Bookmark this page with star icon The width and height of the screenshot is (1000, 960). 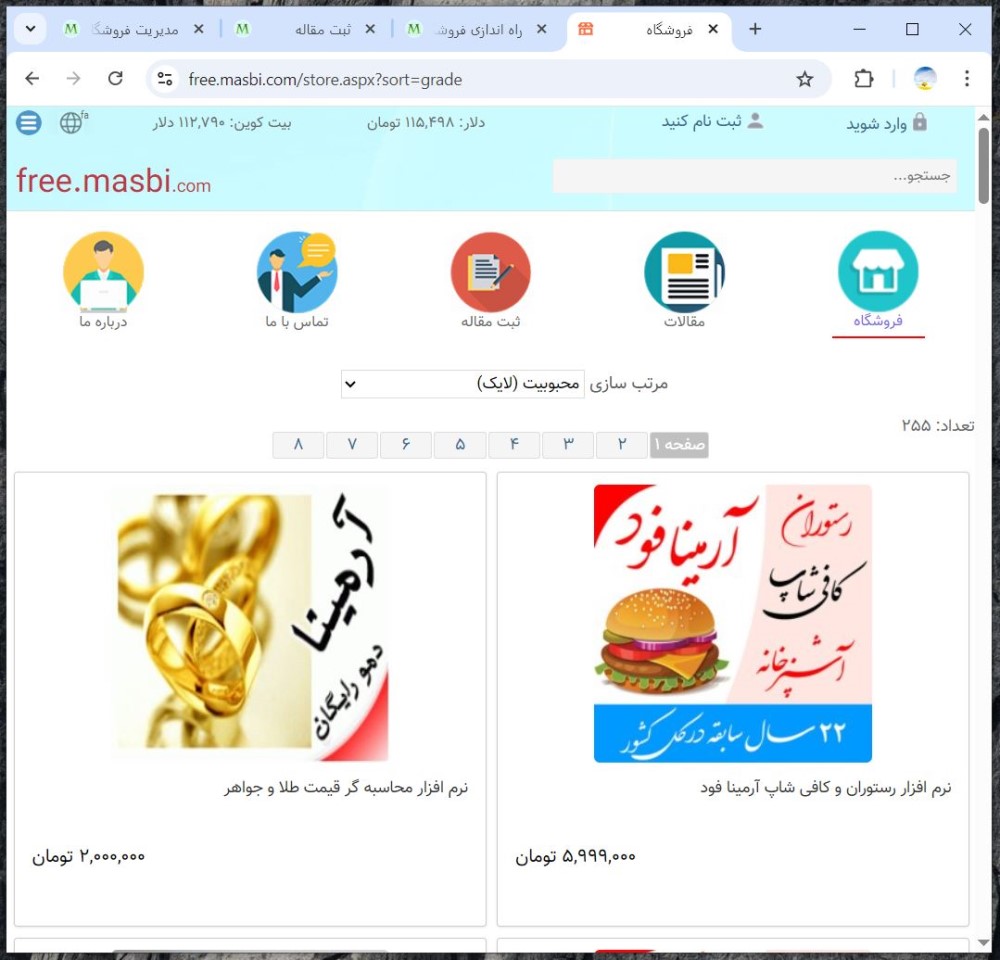(805, 79)
